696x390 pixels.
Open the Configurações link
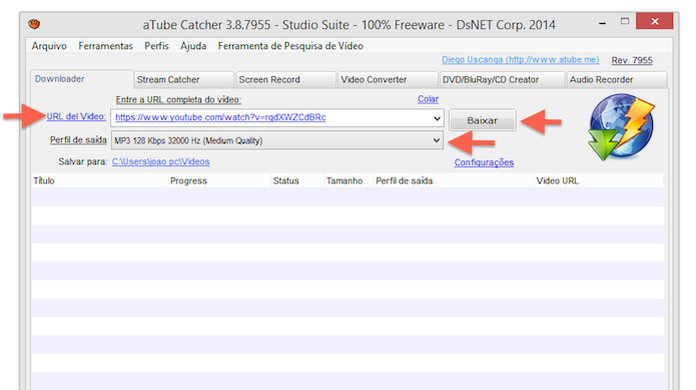[x=484, y=162]
